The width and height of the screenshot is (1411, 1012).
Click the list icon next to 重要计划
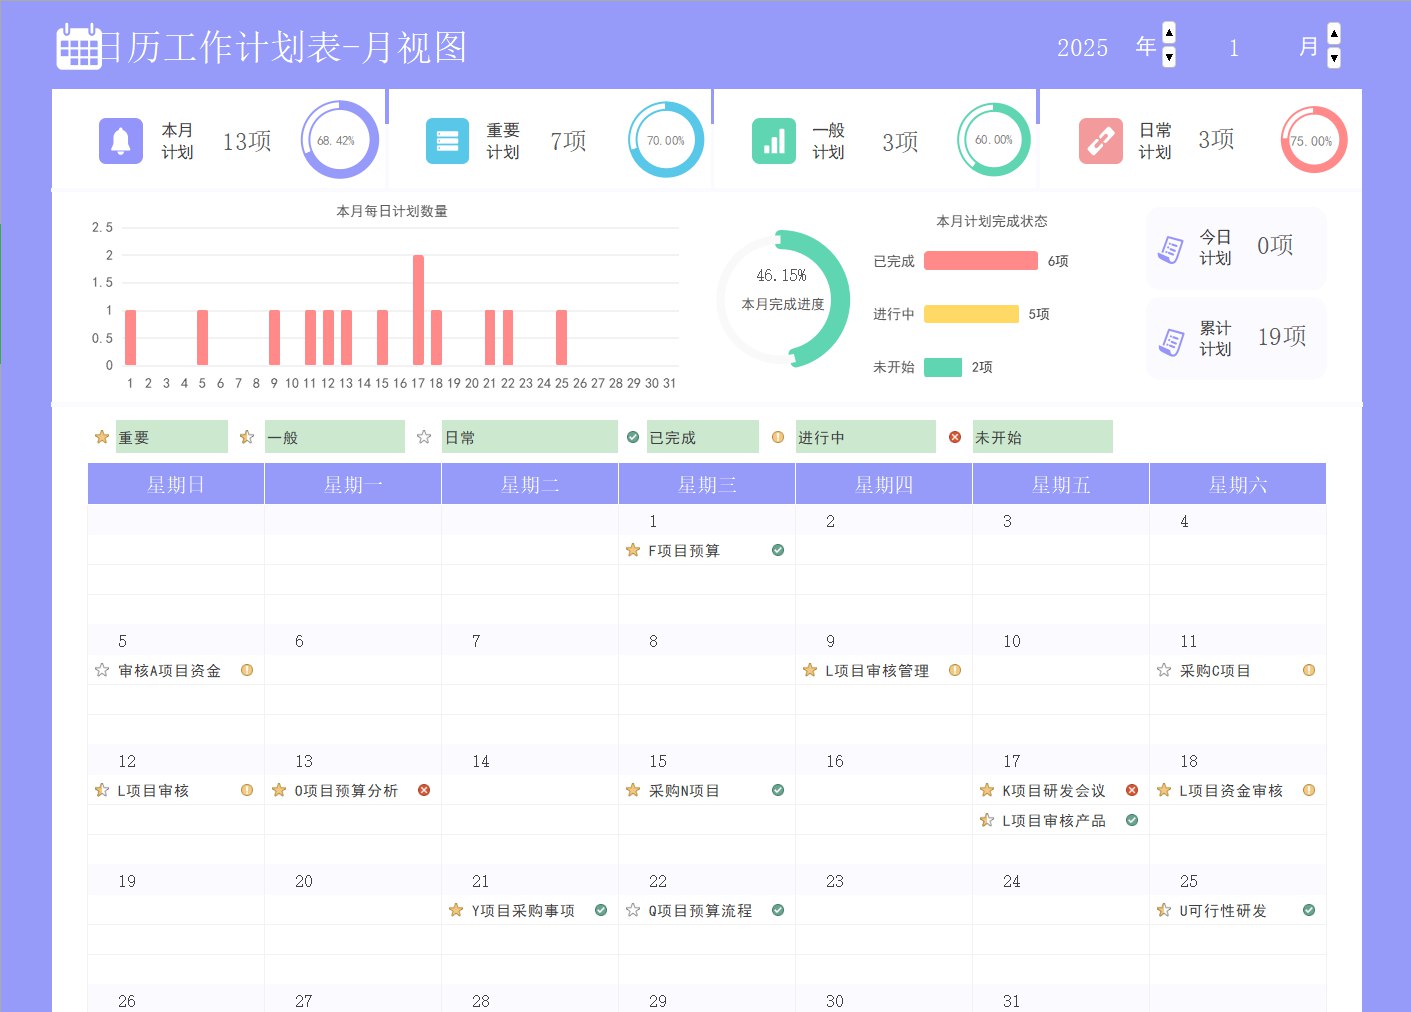(x=447, y=140)
